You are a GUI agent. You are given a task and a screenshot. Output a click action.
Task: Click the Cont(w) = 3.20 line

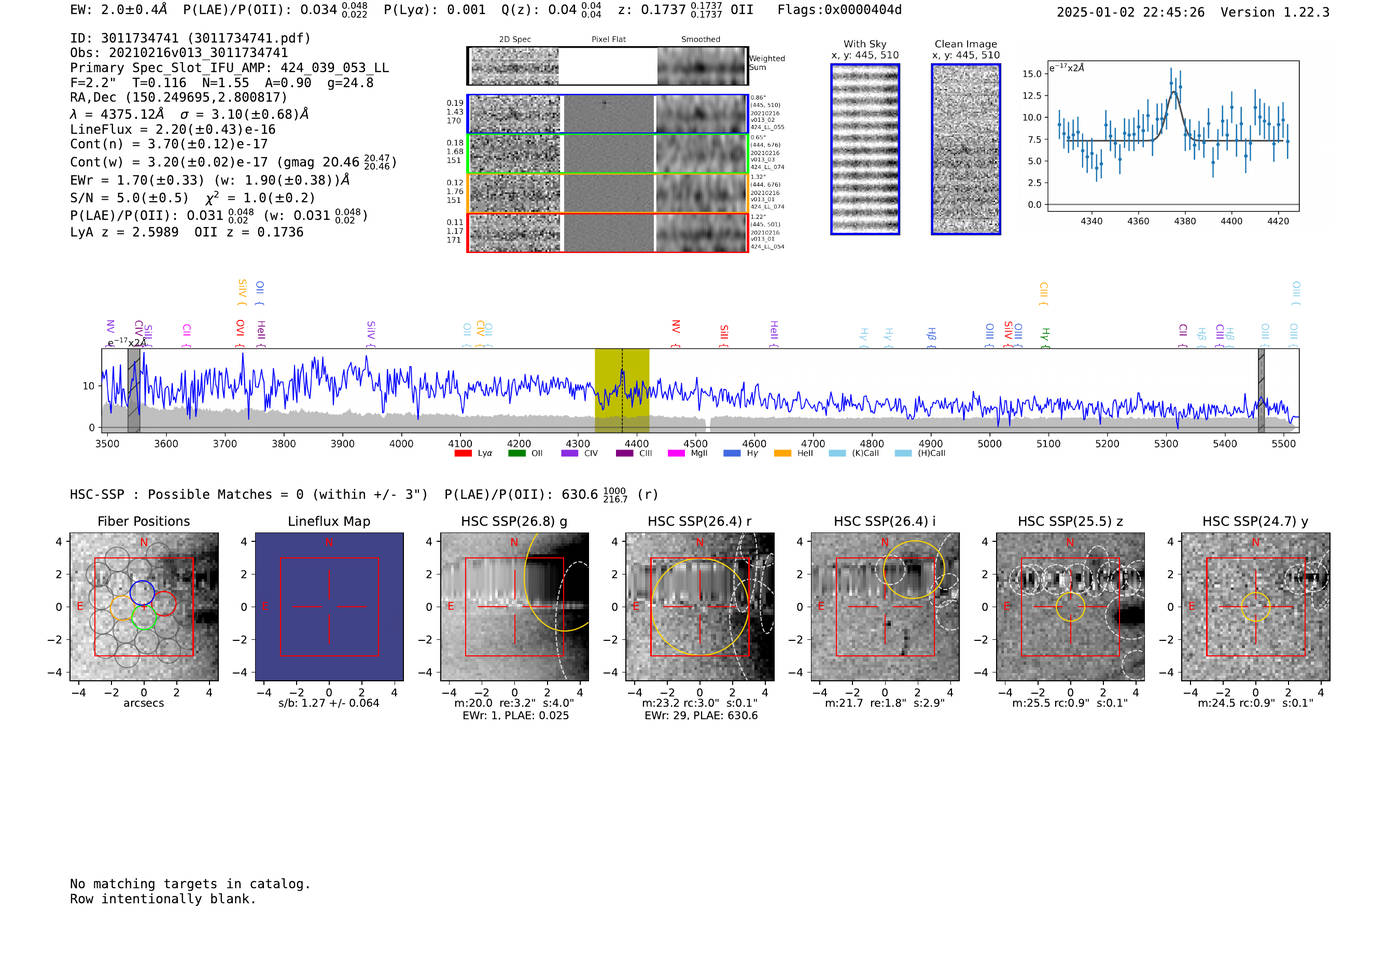233,161
